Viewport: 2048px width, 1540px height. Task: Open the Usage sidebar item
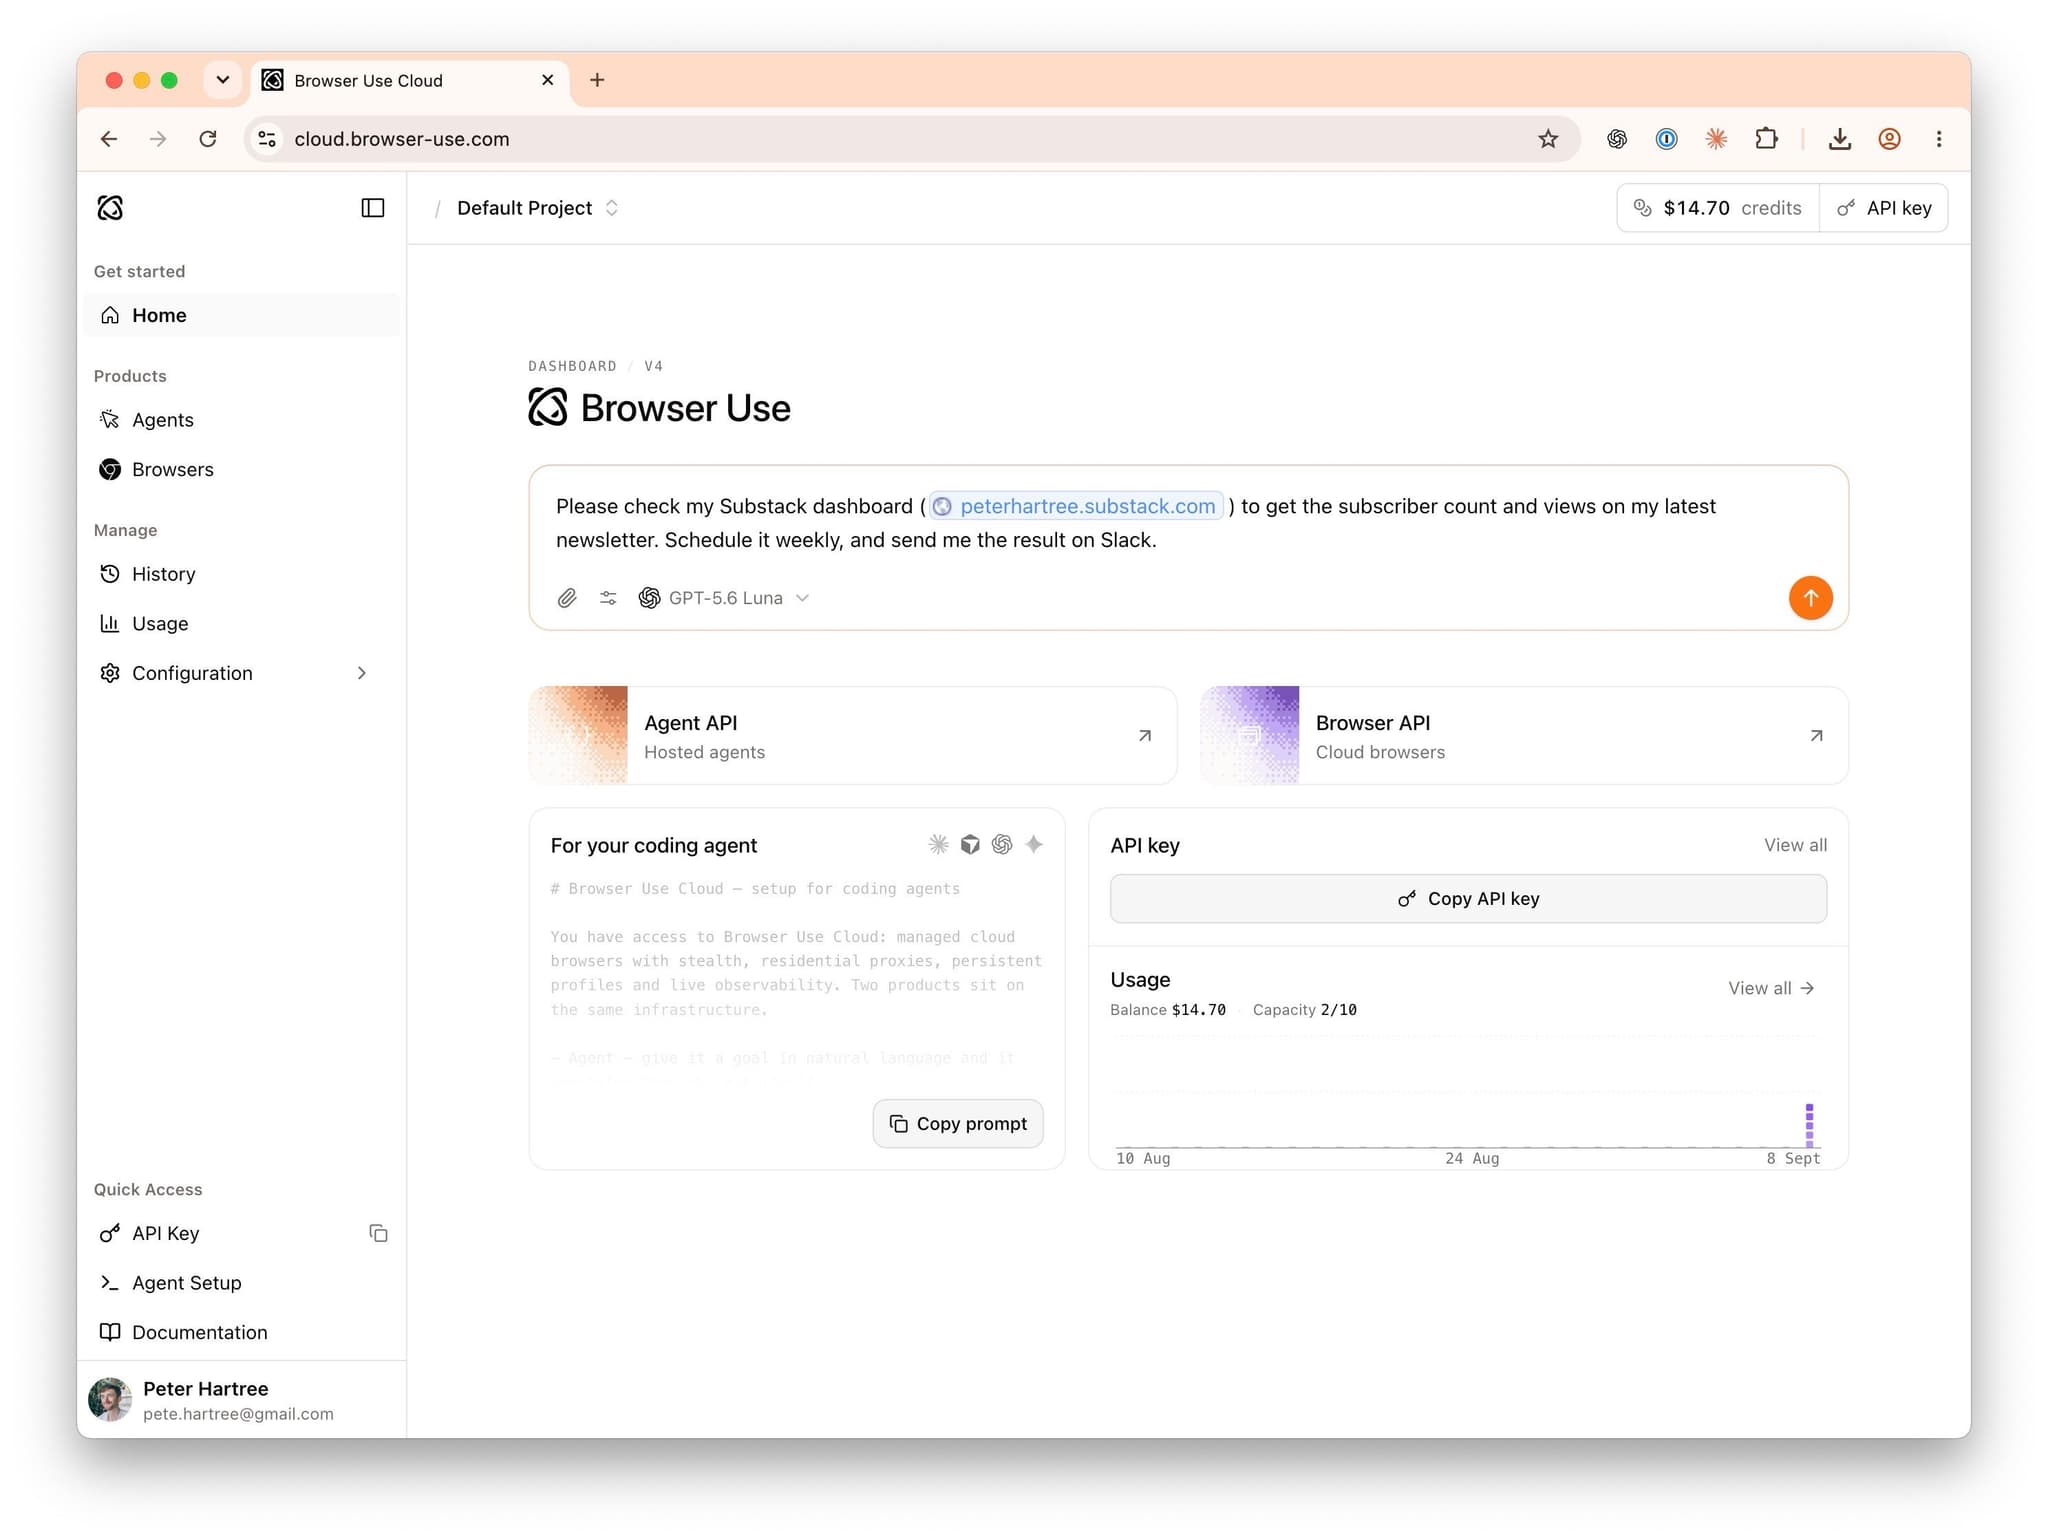pos(241,623)
